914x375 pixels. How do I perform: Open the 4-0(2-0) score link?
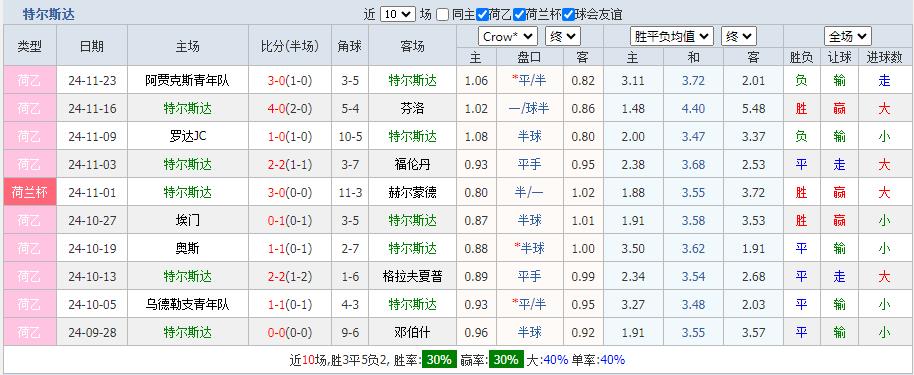click(x=290, y=108)
